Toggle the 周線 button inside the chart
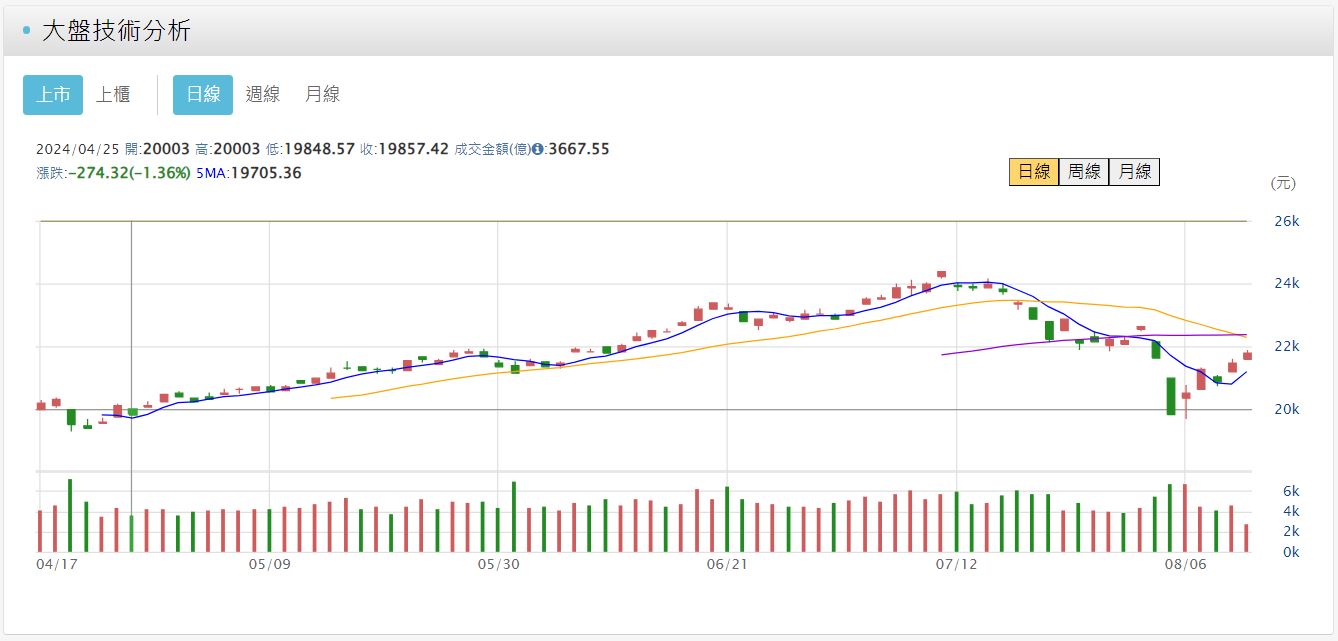Image resolution: width=1338 pixels, height=641 pixels. (x=1084, y=172)
